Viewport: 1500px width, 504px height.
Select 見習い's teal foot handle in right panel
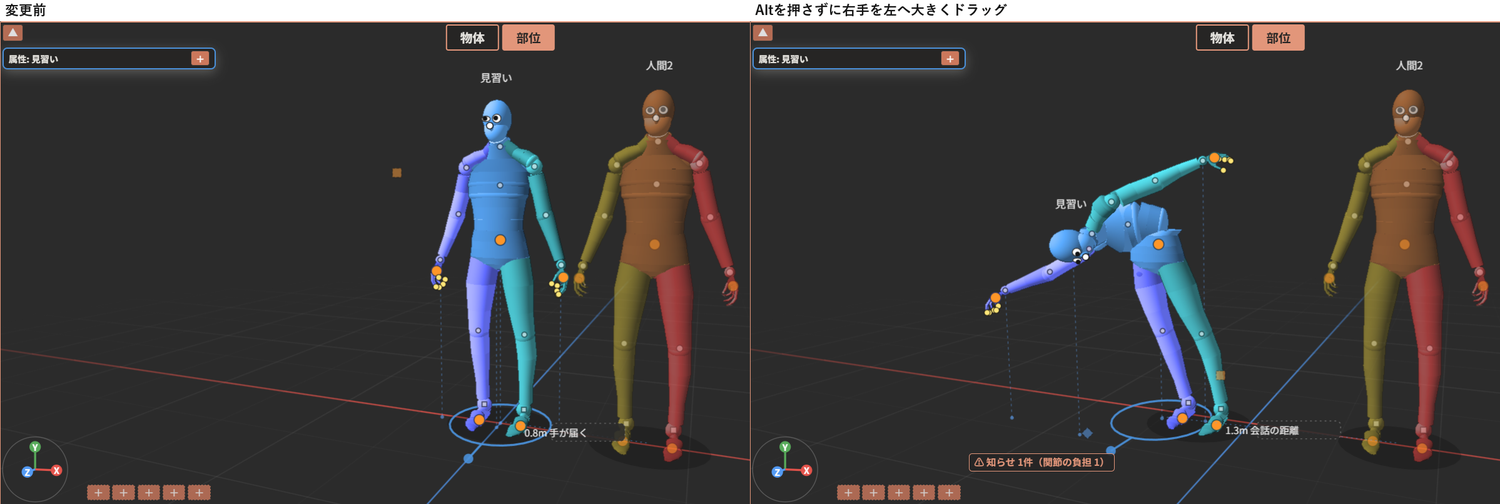1216,426
